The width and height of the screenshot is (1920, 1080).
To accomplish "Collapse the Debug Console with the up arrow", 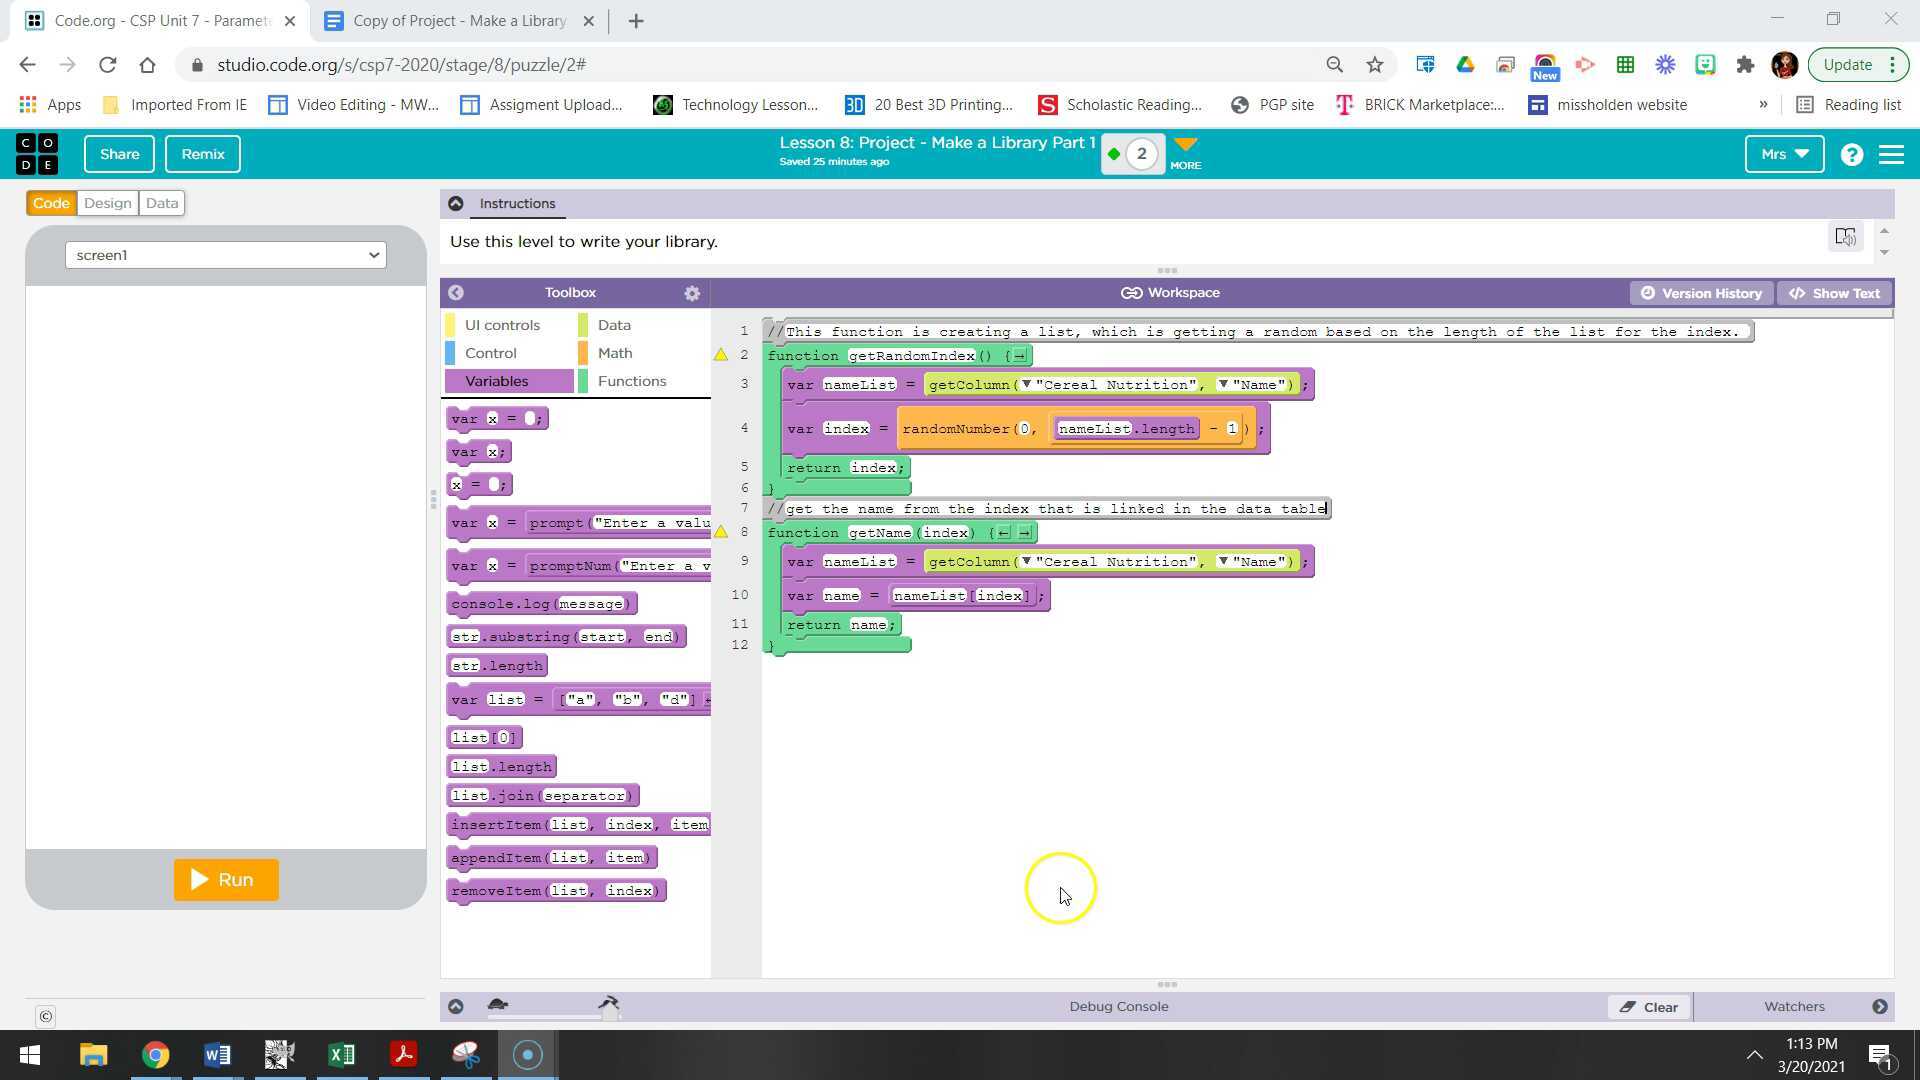I will coord(457,1006).
